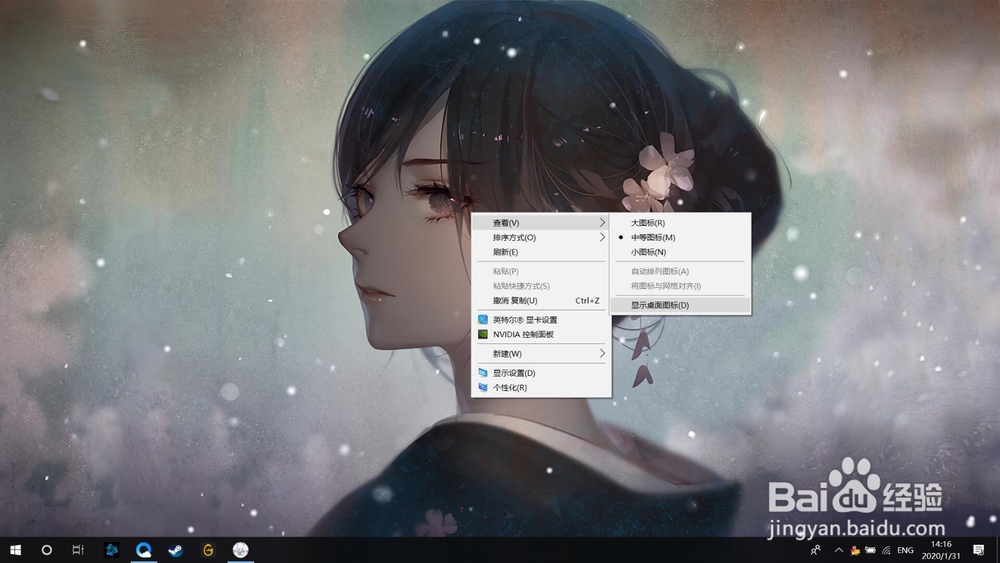
Task: Click the greyed 粘贴快捷方式(S) entry
Action: click(541, 286)
